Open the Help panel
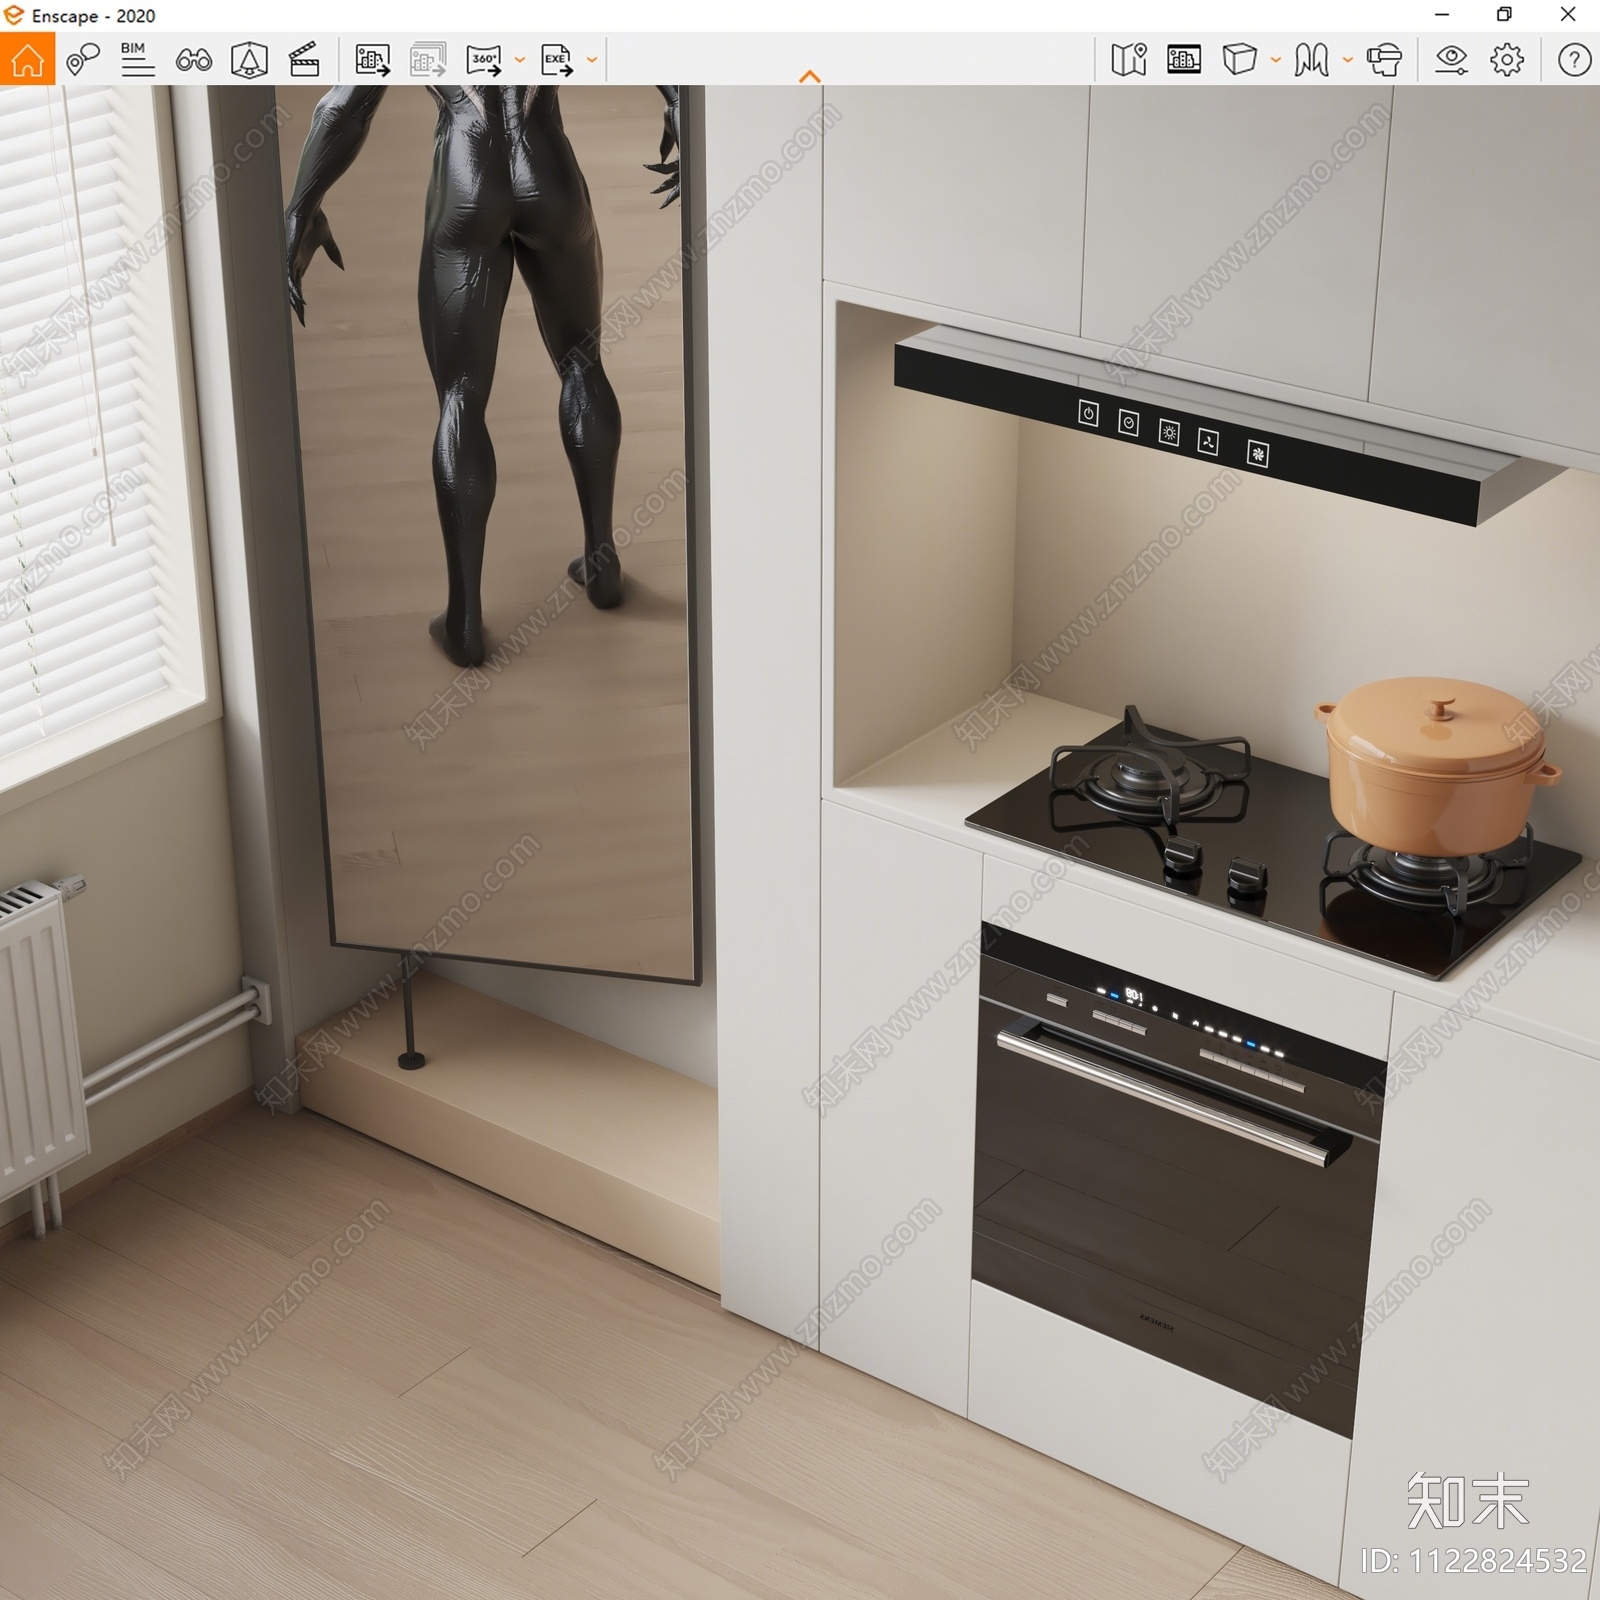Screen dimensions: 1600x1600 click(1574, 60)
